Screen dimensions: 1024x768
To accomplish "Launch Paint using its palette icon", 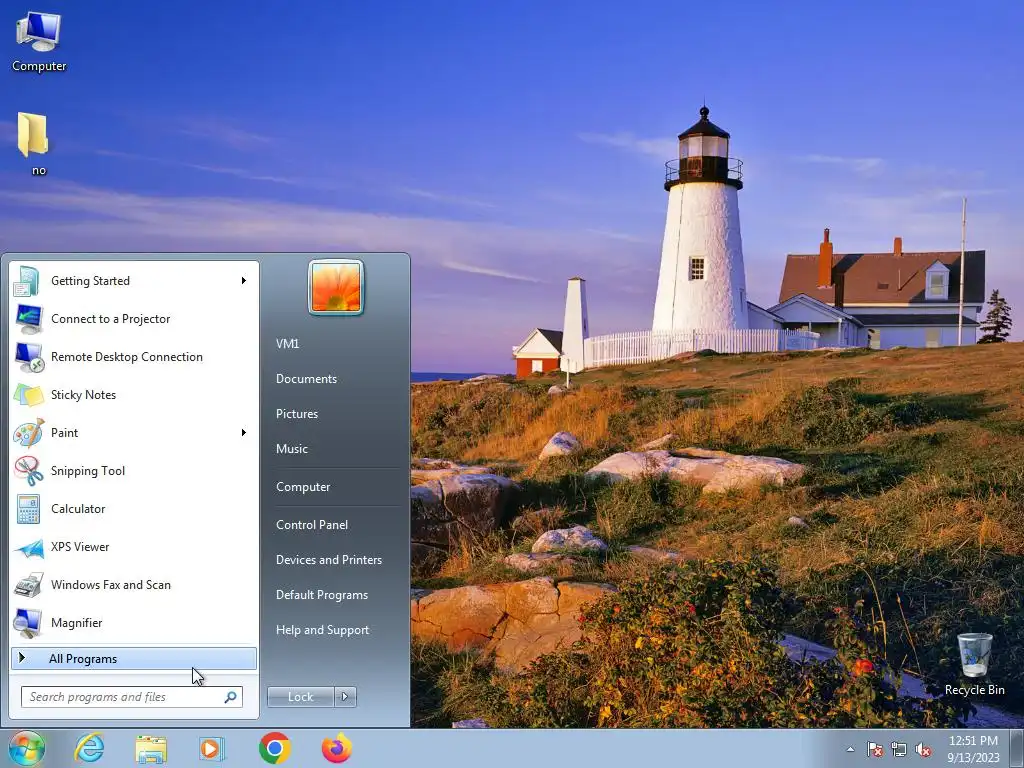I will point(28,433).
